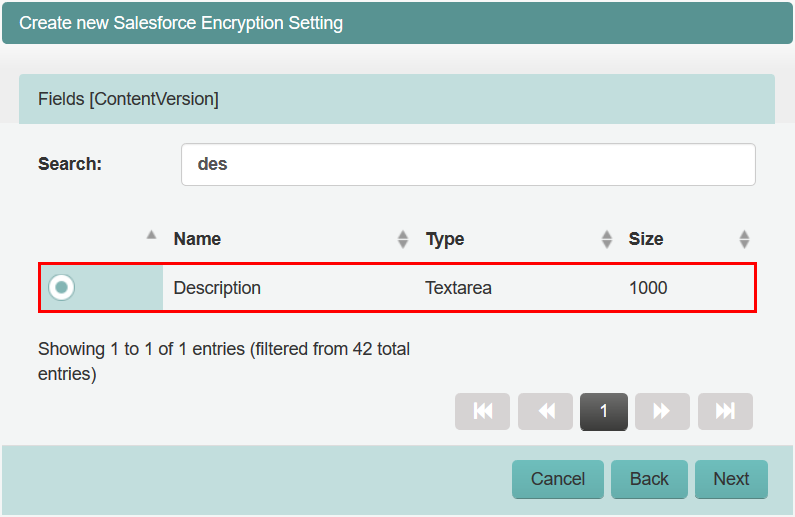
Task: Sort by the radio selection column arrow
Action: click(x=151, y=235)
